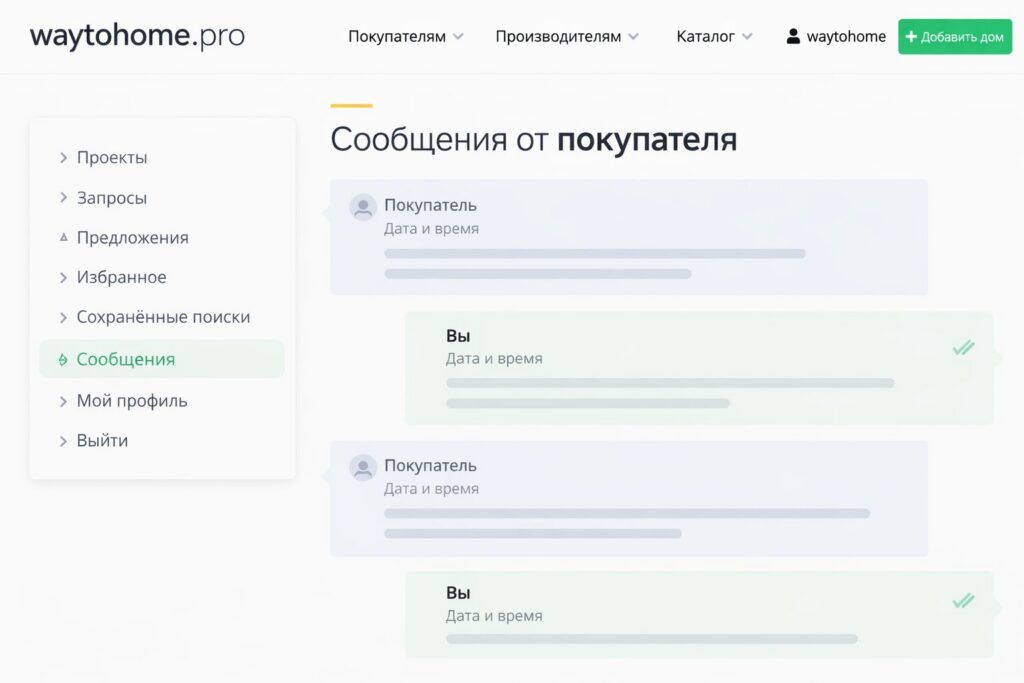This screenshot has height=683, width=1024.
Task: Open Проекты in the sidebar
Action: coord(111,158)
